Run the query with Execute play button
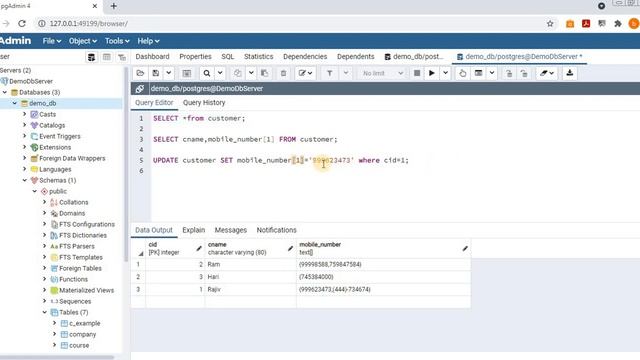The height and width of the screenshot is (360, 640). [431, 73]
